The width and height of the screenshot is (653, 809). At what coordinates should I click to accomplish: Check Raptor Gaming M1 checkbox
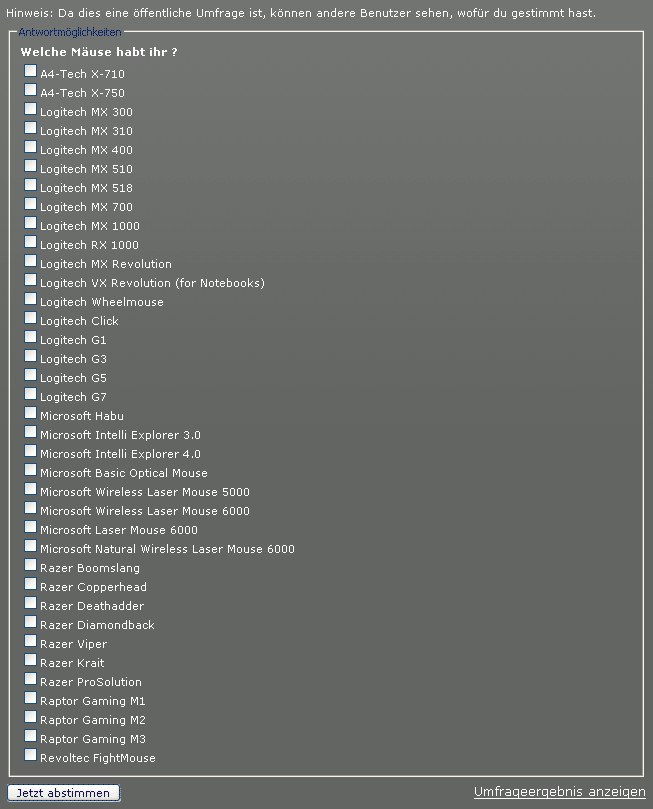point(30,698)
